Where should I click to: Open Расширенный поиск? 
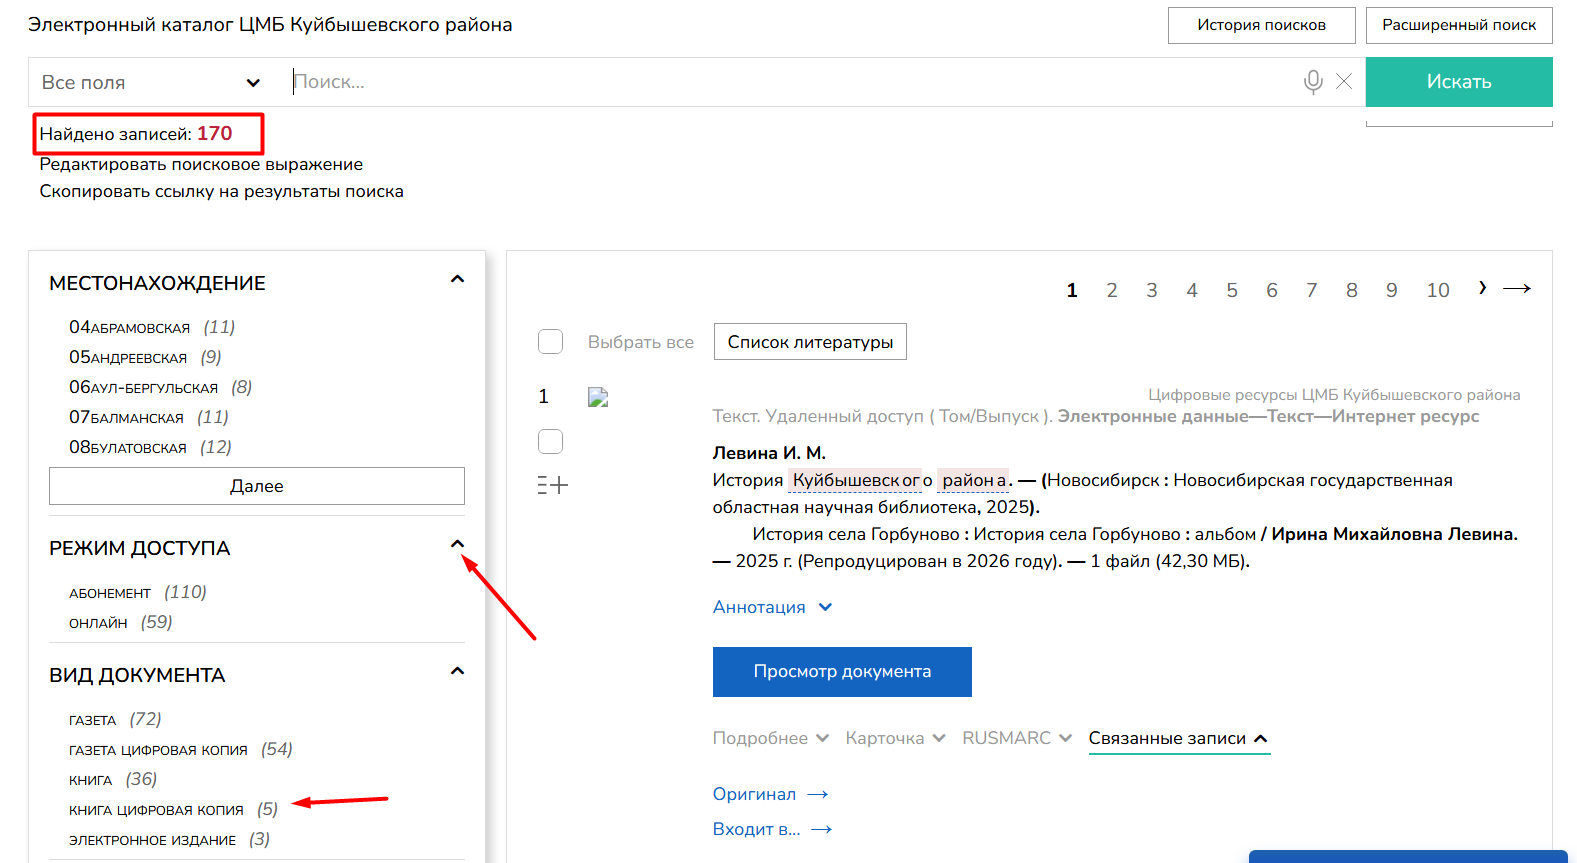(x=1458, y=25)
